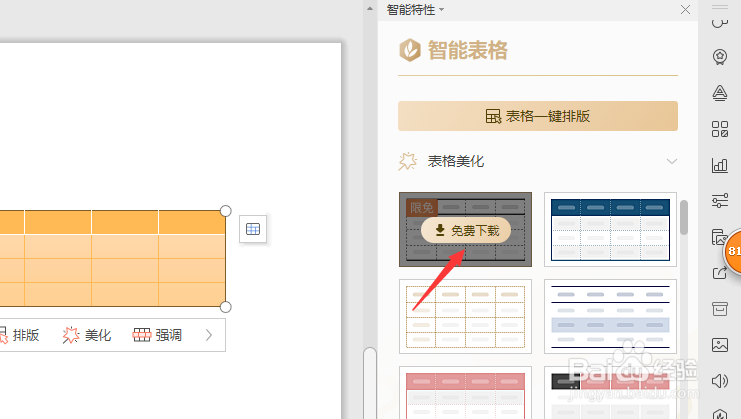The width and height of the screenshot is (741, 419).
Task: Click the panel list vertical scrollbar thumb
Action: [684, 217]
